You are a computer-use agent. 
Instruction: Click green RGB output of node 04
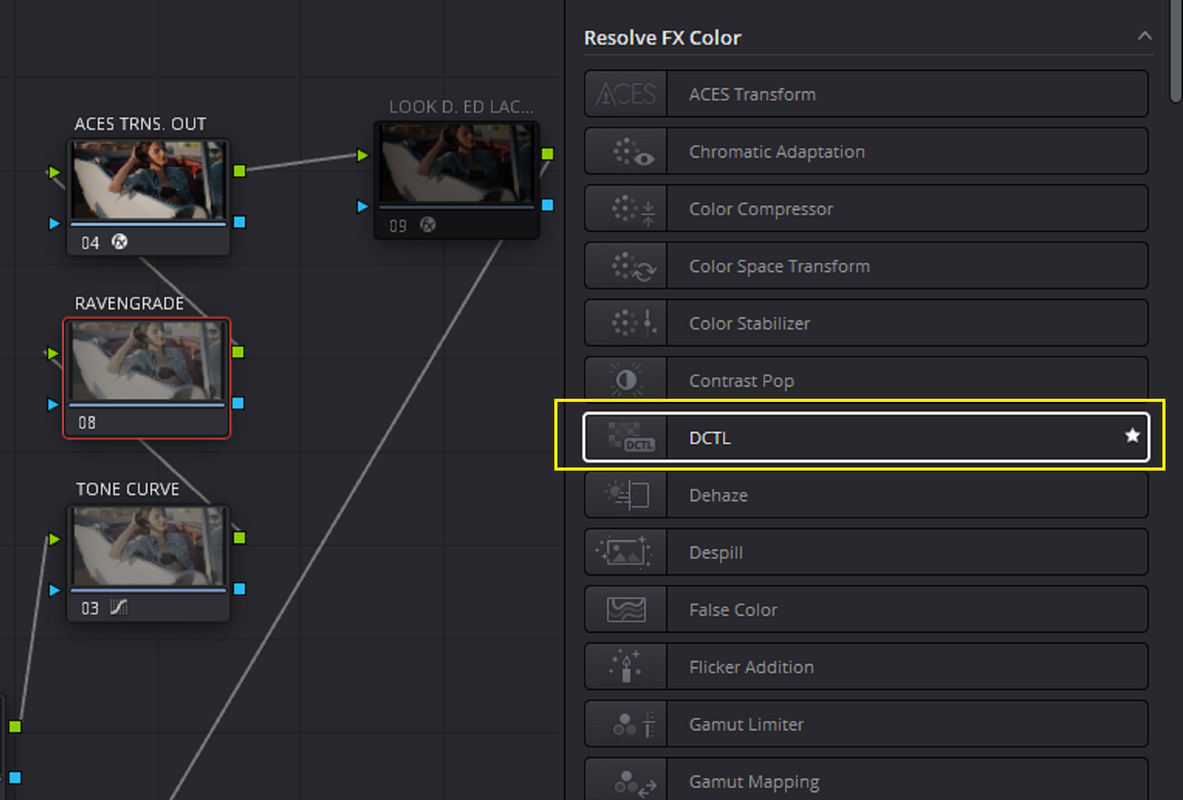tap(239, 171)
